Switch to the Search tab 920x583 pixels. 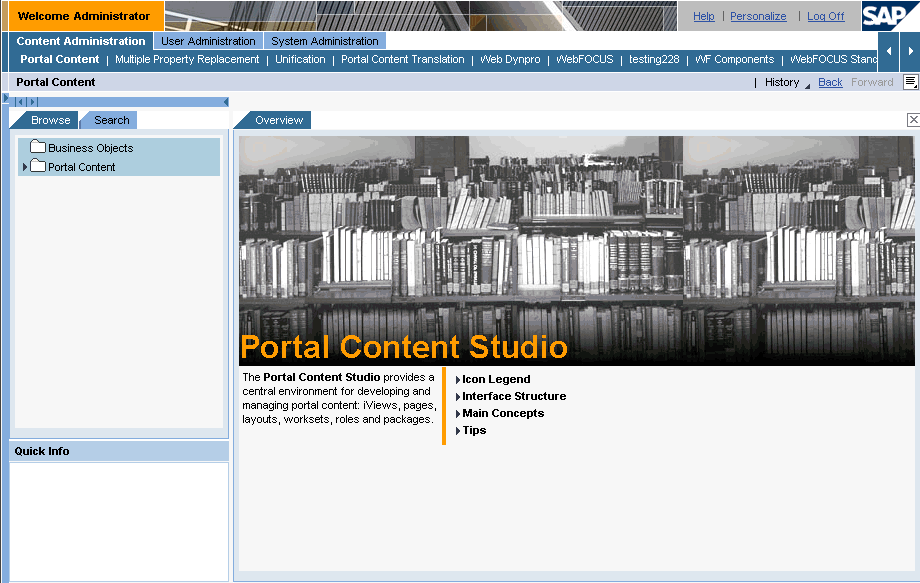tap(112, 120)
